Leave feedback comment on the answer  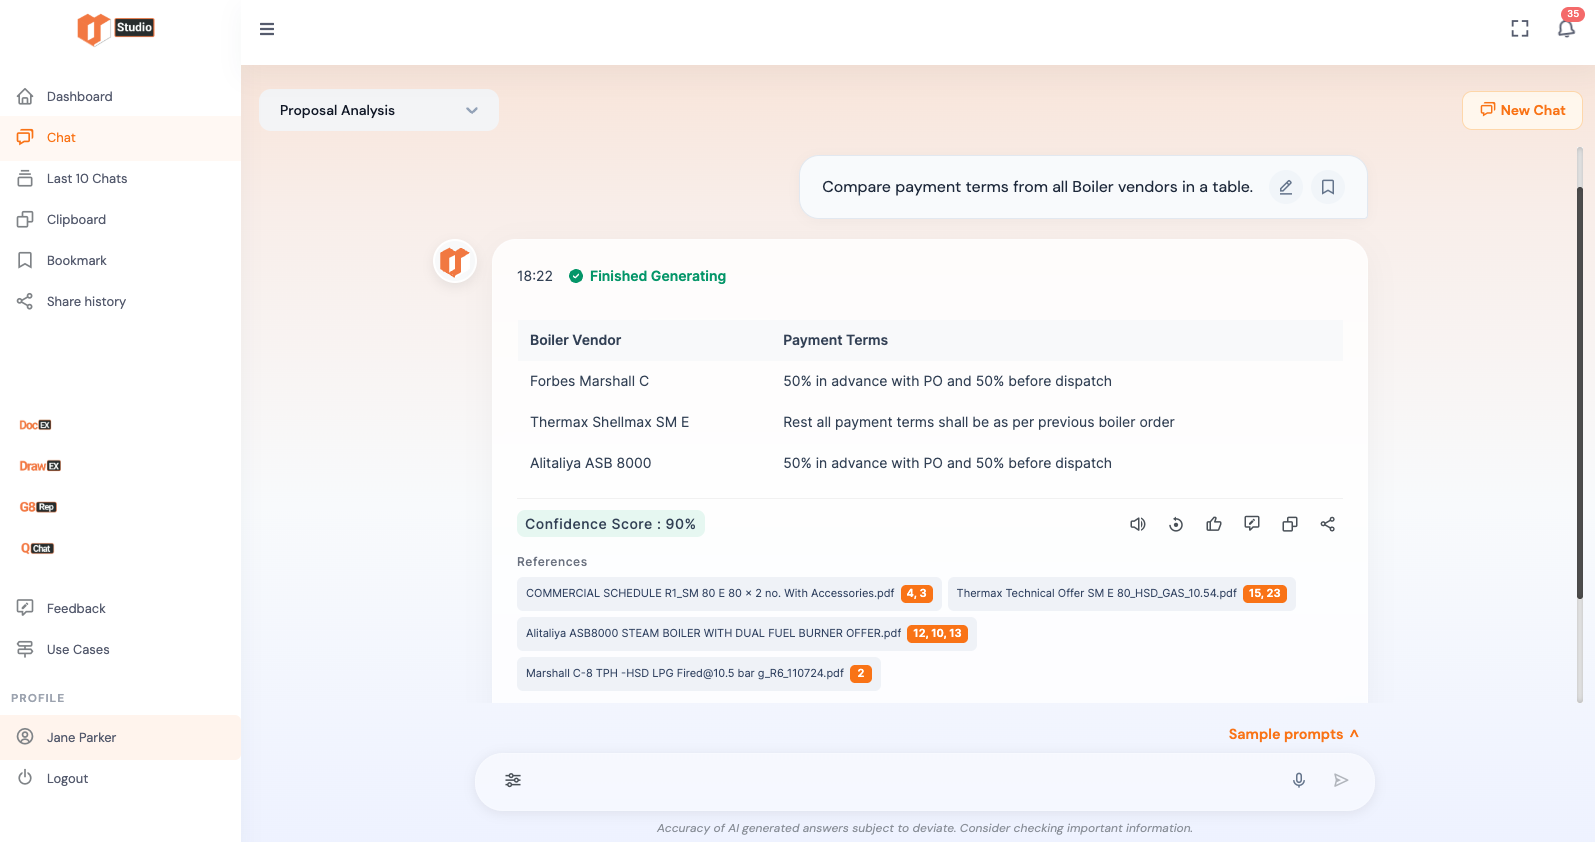click(1252, 524)
